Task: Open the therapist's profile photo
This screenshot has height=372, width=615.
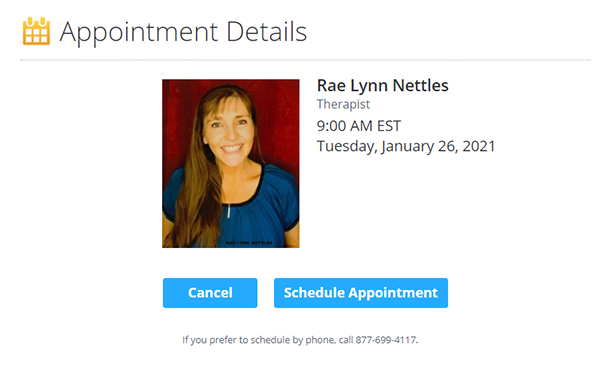Action: pyautogui.click(x=231, y=163)
